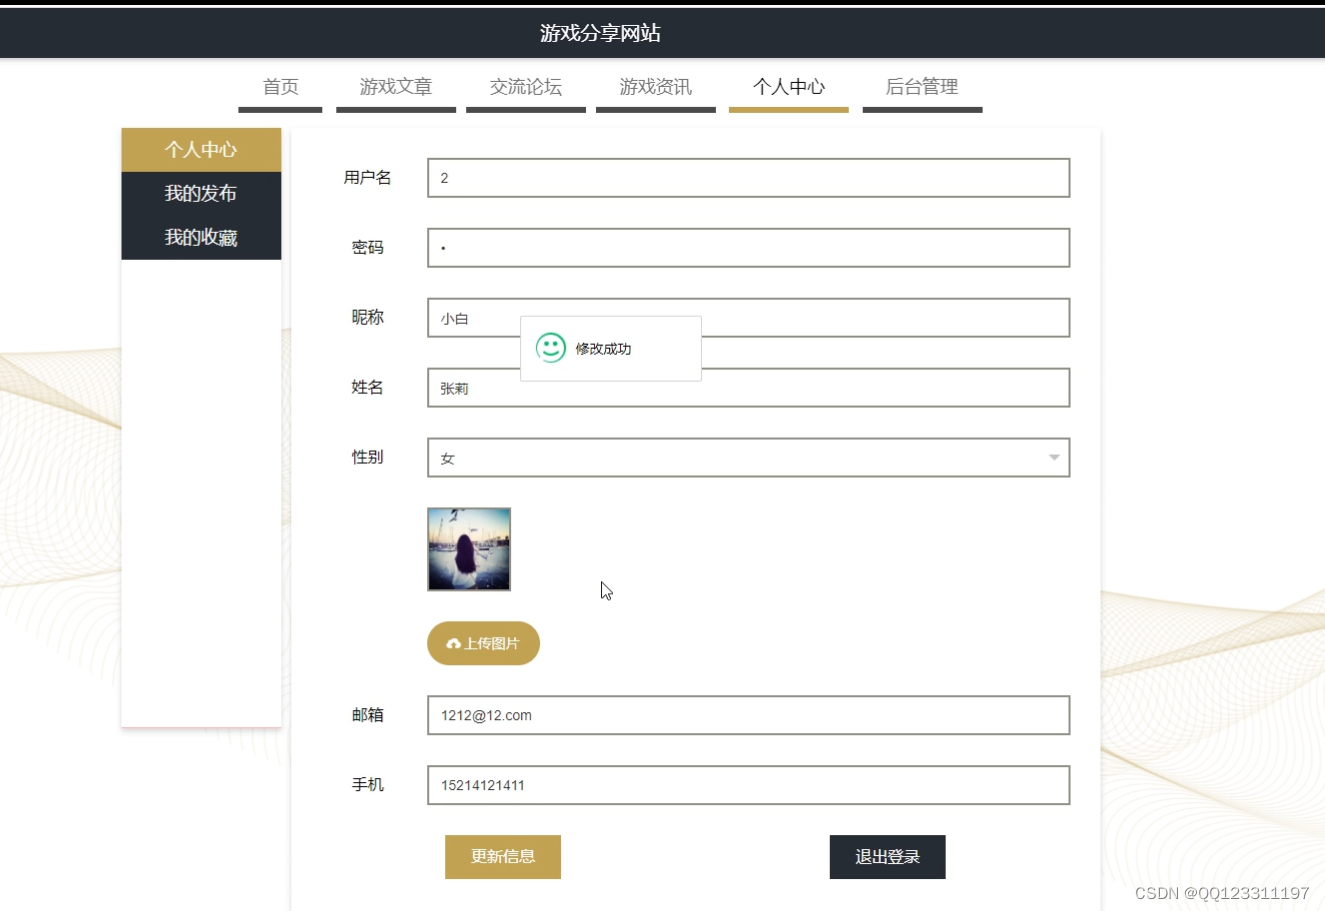Click the 邮箱 email input field

pyautogui.click(x=747, y=715)
